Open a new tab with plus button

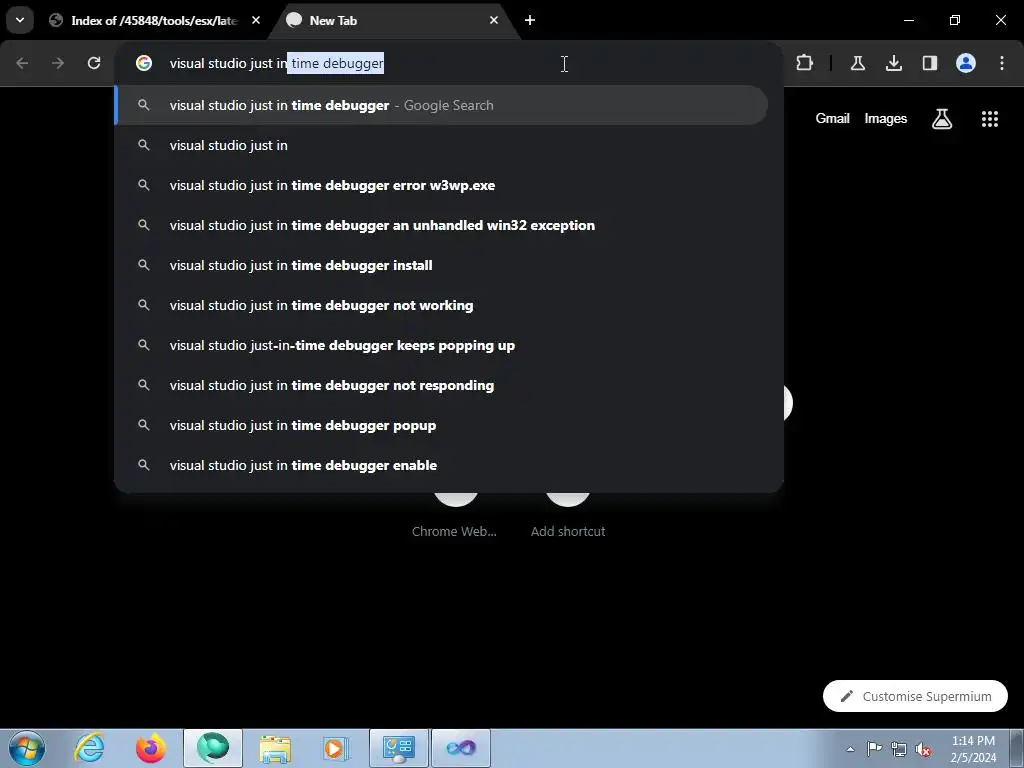[530, 20]
